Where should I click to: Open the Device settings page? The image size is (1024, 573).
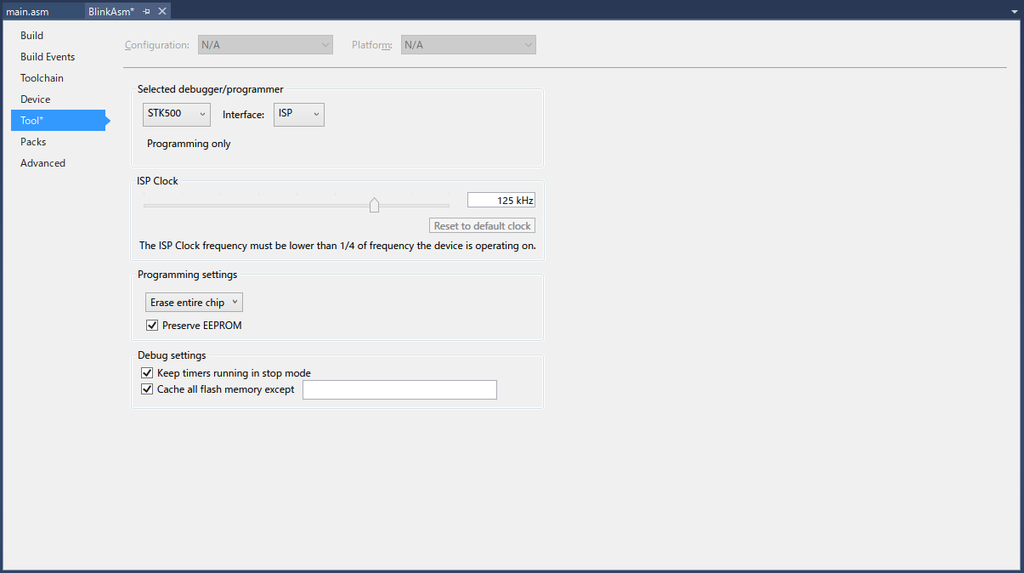[35, 99]
